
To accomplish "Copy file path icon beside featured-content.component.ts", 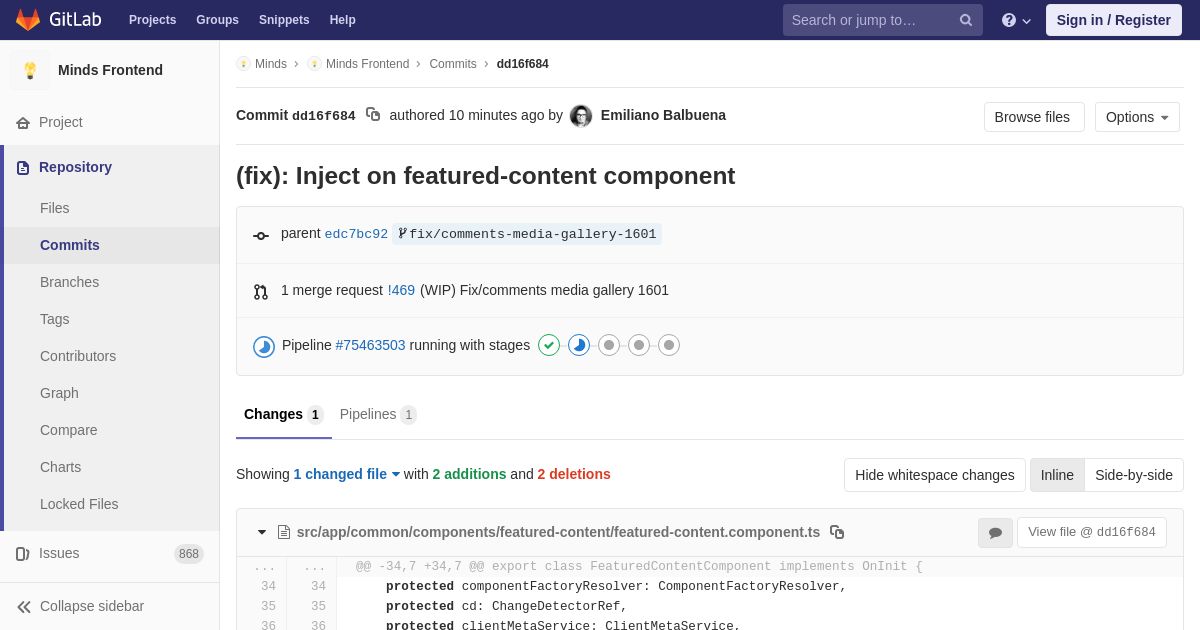I will [837, 532].
